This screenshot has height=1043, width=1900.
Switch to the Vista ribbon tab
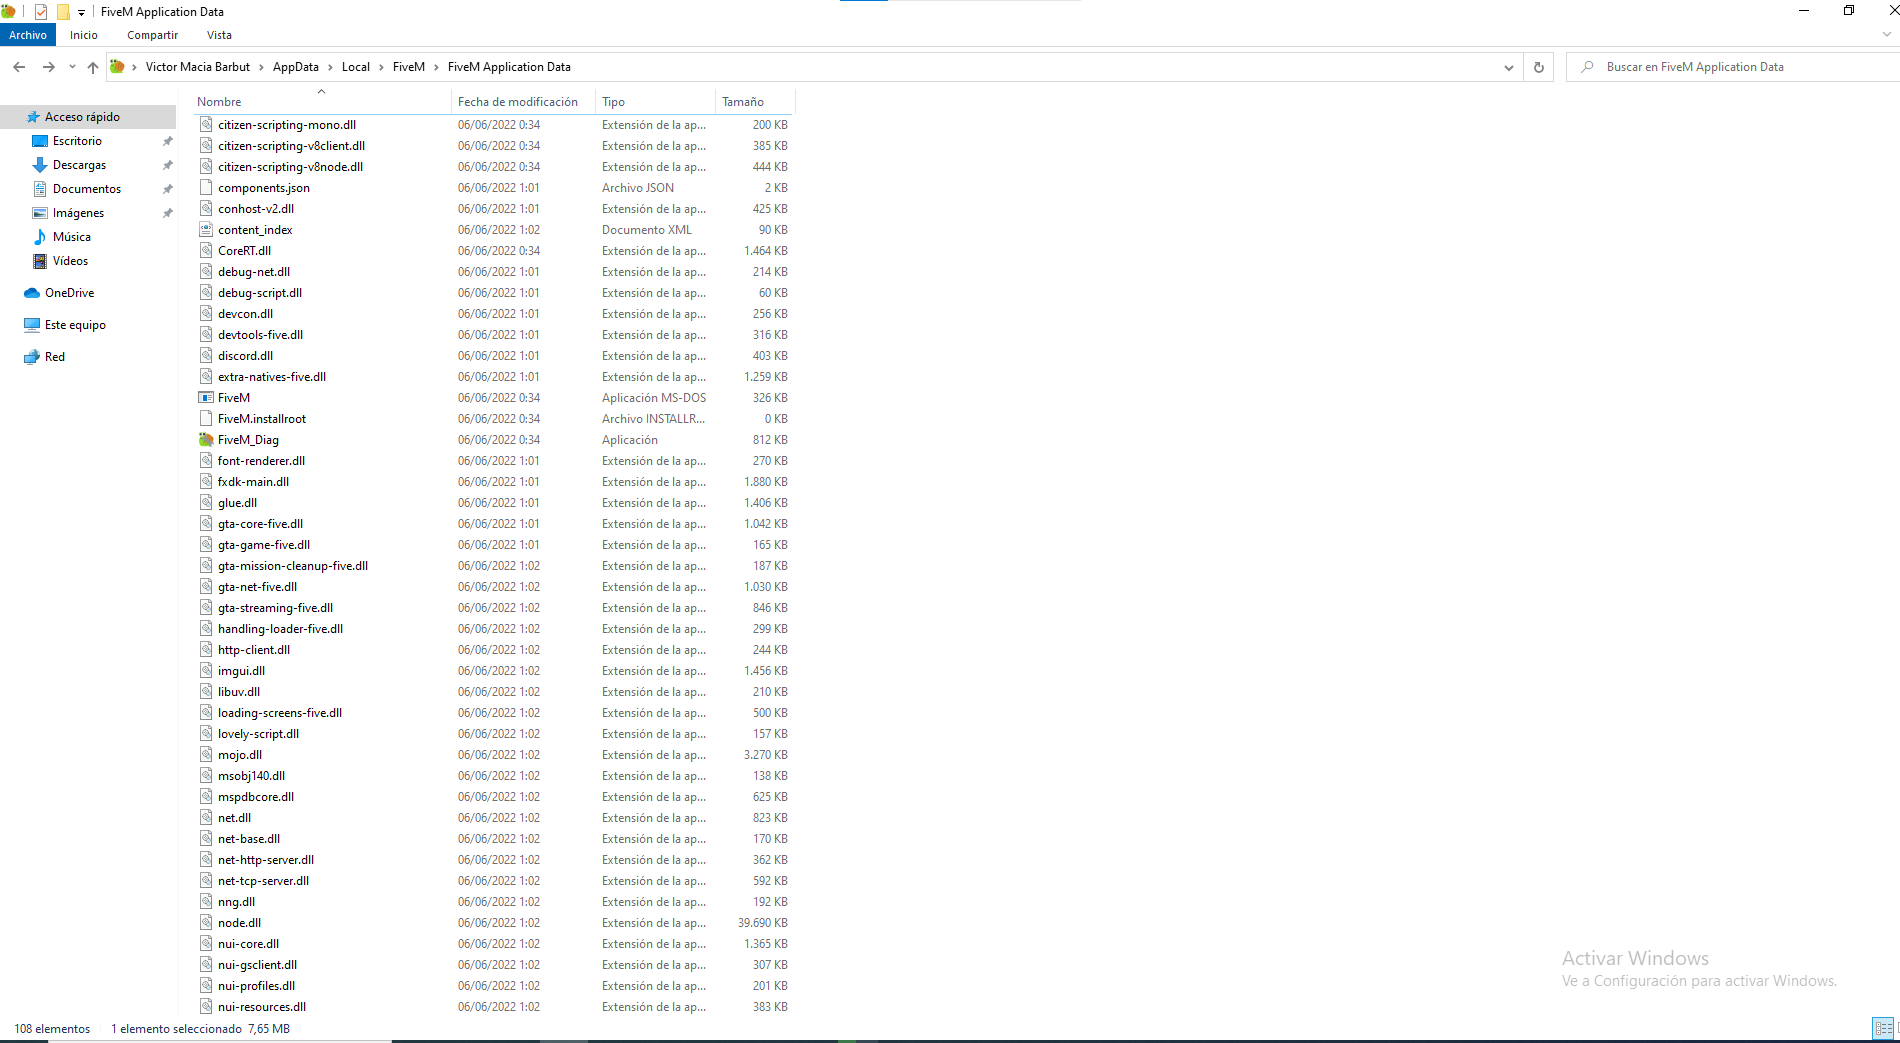219,35
